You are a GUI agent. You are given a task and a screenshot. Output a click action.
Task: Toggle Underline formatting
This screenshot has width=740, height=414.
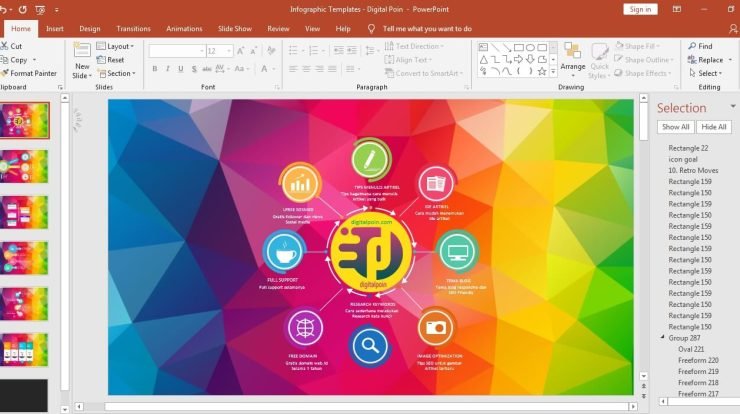[x=181, y=69]
